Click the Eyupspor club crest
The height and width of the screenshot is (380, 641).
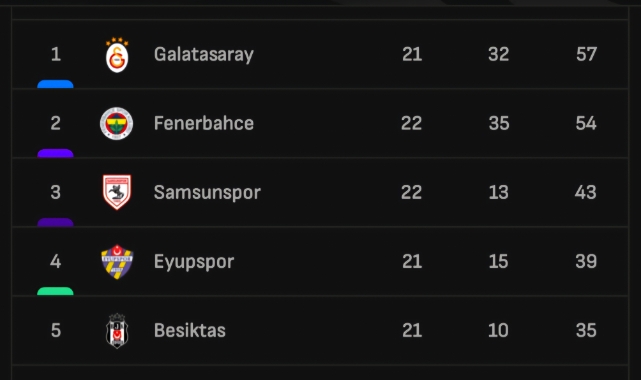tap(117, 262)
